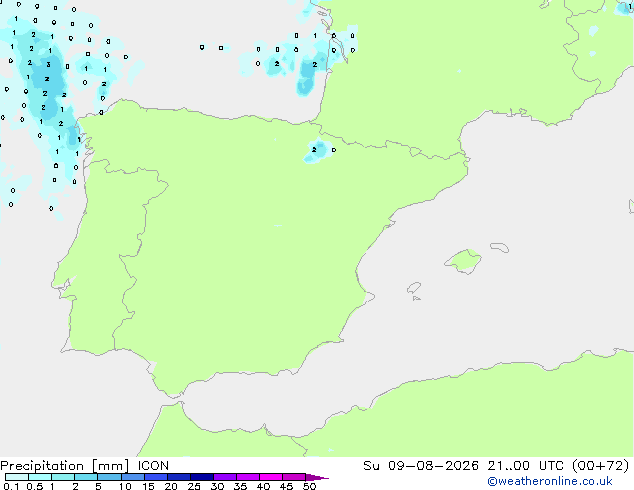The width and height of the screenshot is (634, 490).
Task: Click legend swatch between 25 and 30
Action: click(x=201, y=477)
